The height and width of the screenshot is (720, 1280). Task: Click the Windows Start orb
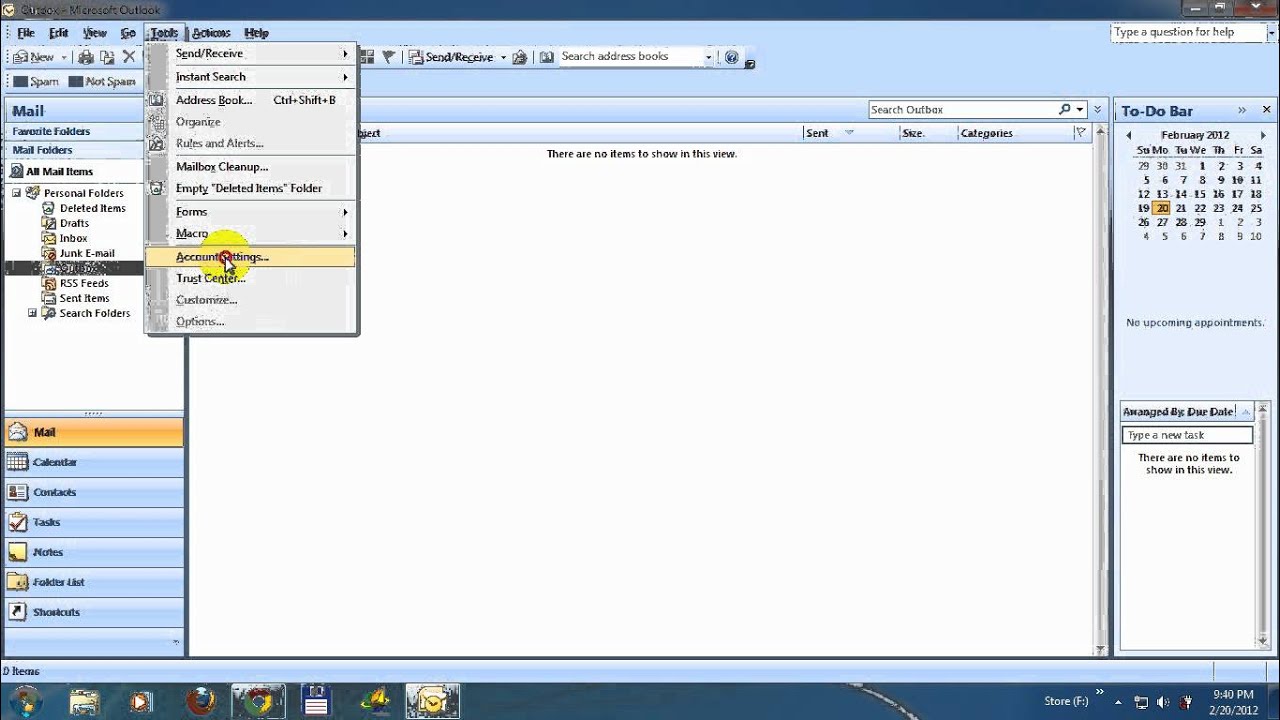(x=25, y=702)
